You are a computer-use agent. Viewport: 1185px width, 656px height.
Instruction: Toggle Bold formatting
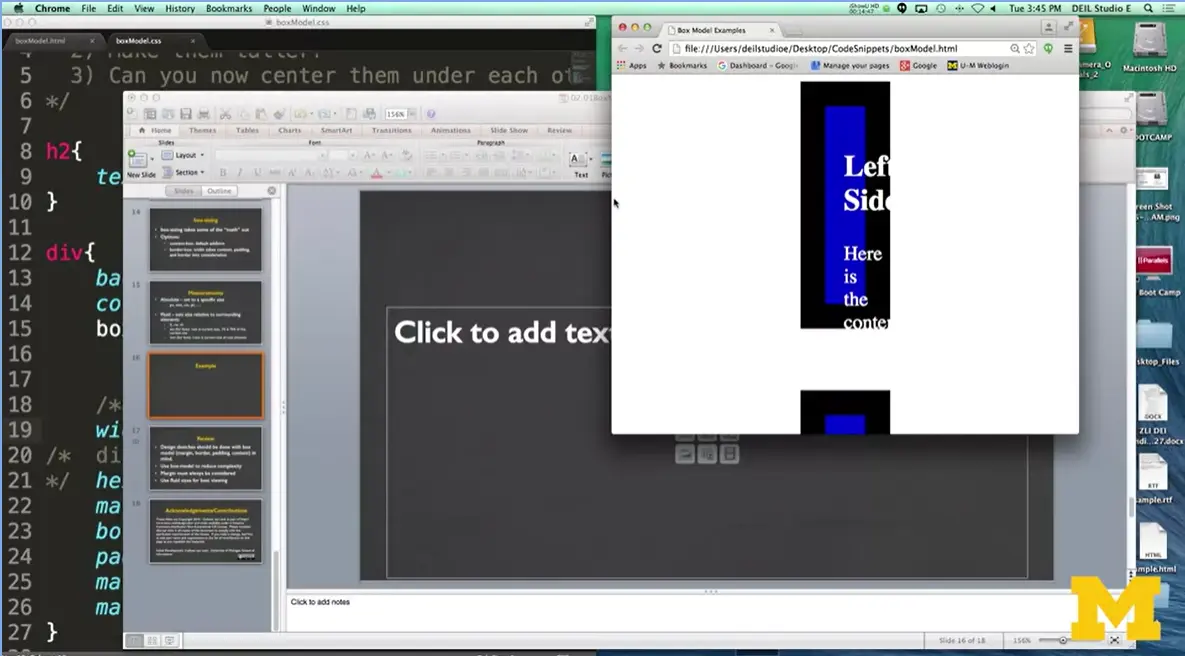pos(223,172)
